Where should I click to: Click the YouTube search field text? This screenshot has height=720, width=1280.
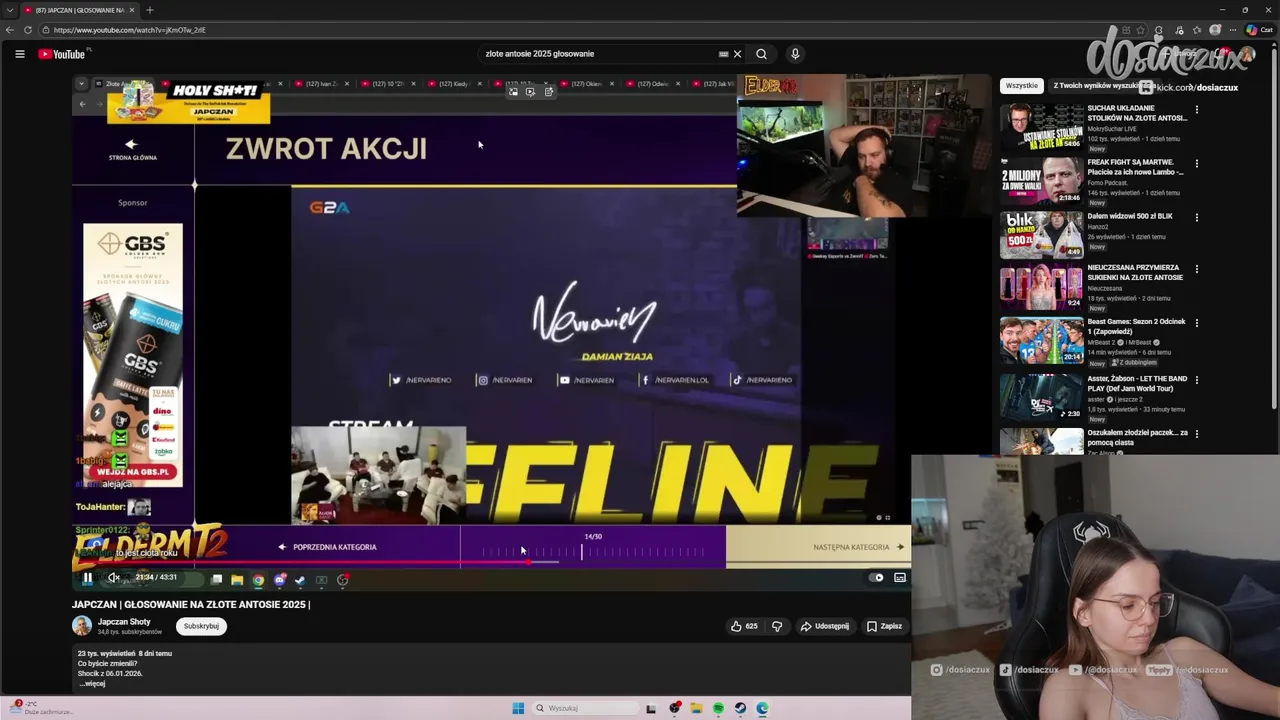point(539,54)
